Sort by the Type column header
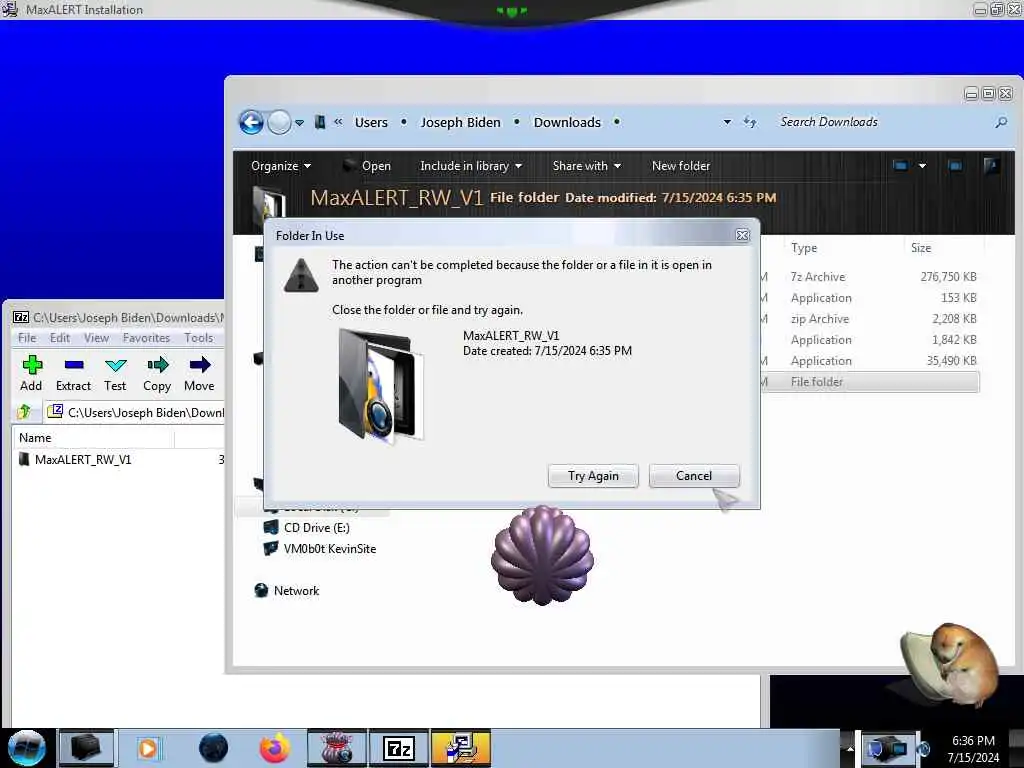This screenshot has height=768, width=1024. click(x=804, y=248)
